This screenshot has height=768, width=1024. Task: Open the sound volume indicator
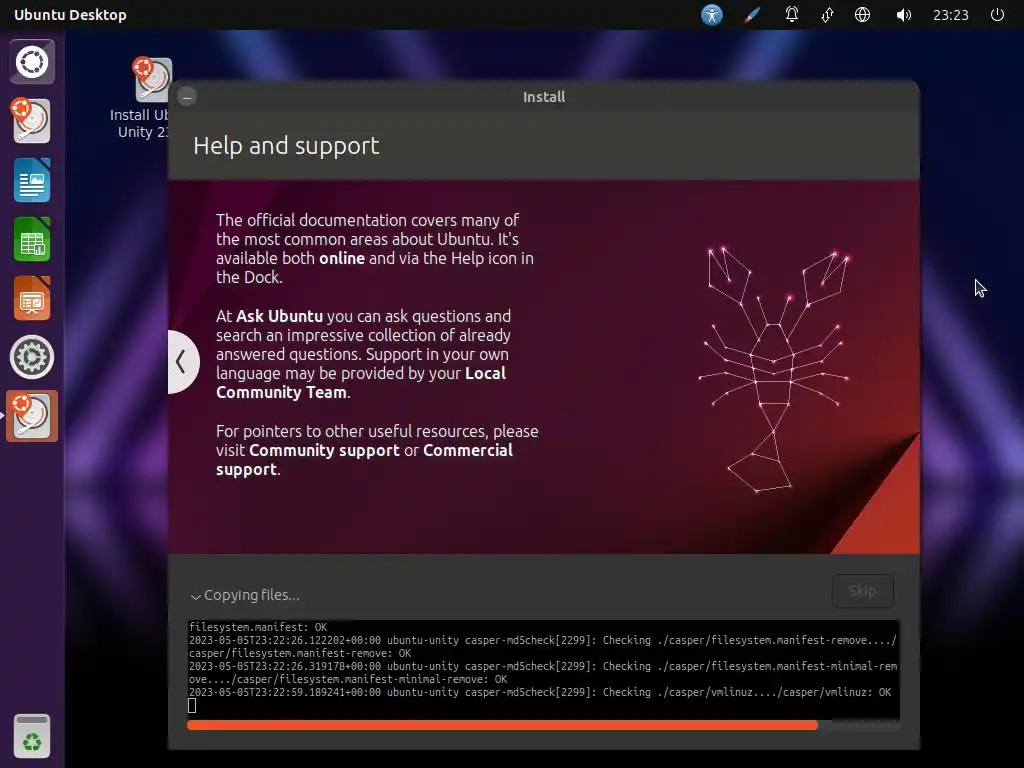click(x=904, y=14)
